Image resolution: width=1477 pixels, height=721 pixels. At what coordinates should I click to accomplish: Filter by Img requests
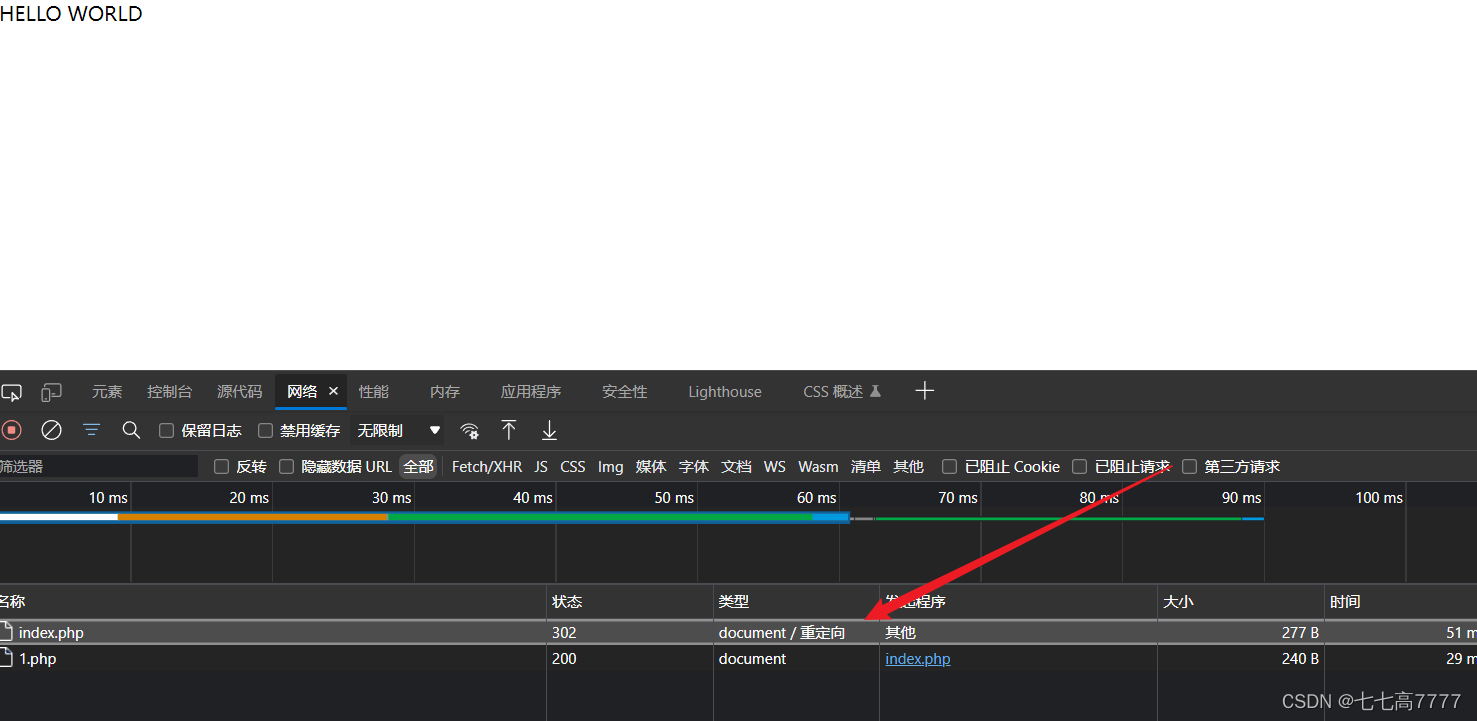pos(611,466)
